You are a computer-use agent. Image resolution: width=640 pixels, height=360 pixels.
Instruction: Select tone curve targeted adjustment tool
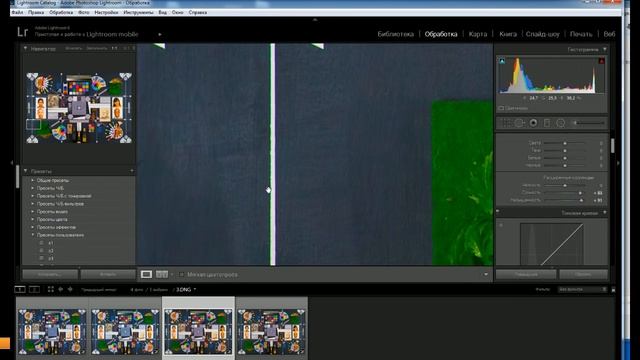click(x=501, y=225)
